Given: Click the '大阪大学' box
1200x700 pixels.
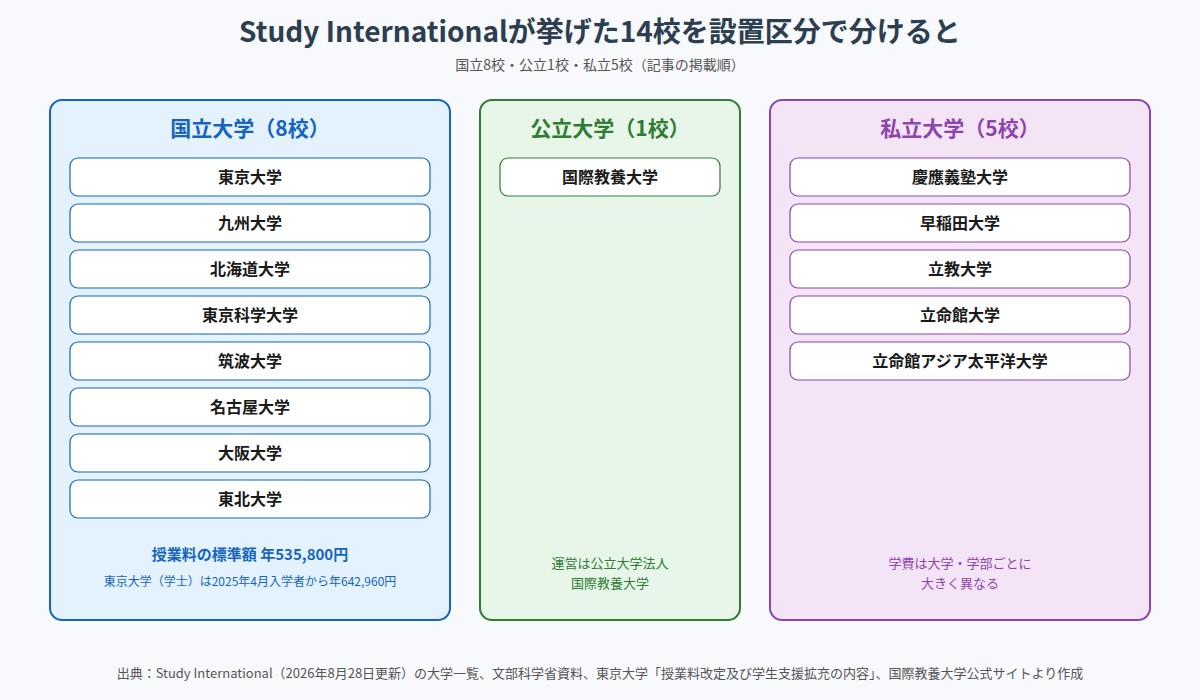Looking at the screenshot, I should 250,453.
